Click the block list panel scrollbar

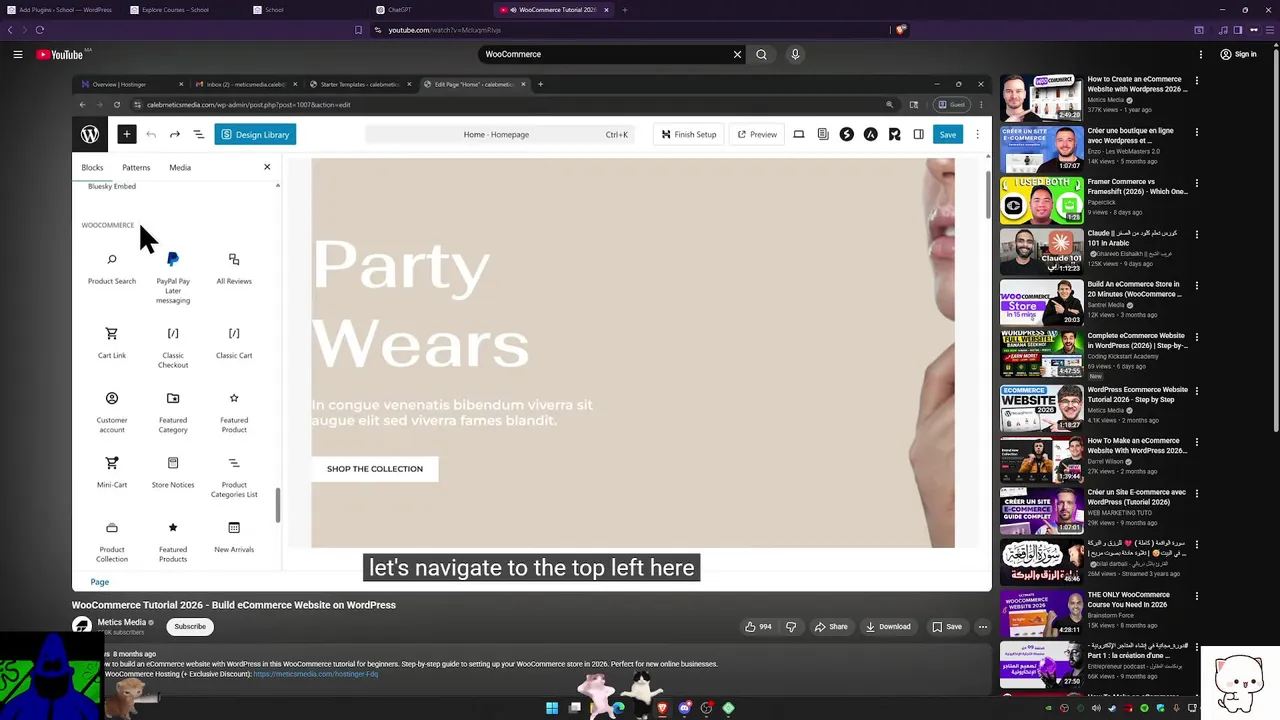tap(278, 505)
